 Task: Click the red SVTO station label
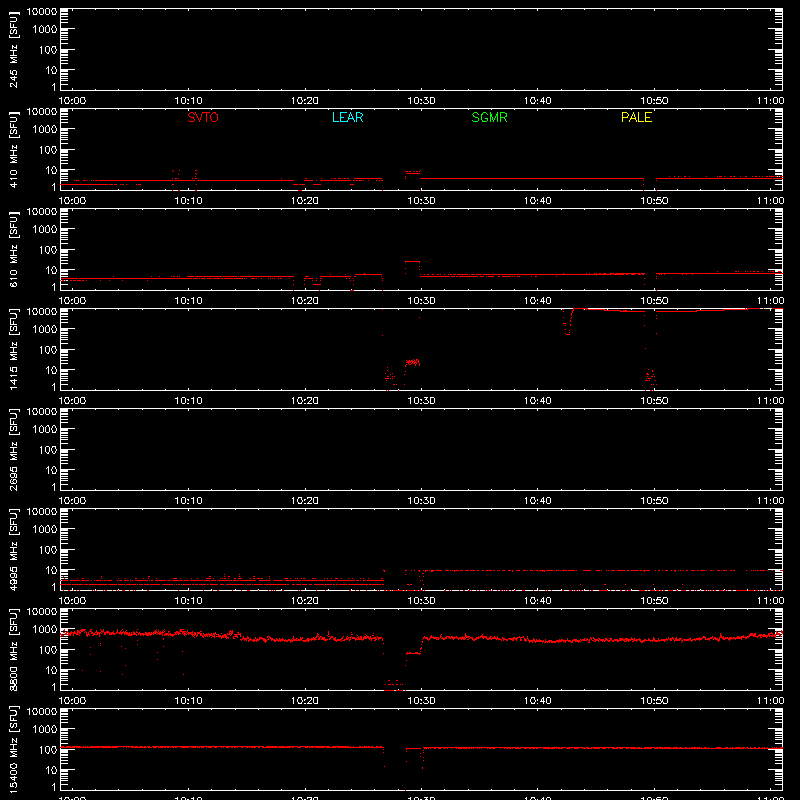pyautogui.click(x=203, y=117)
